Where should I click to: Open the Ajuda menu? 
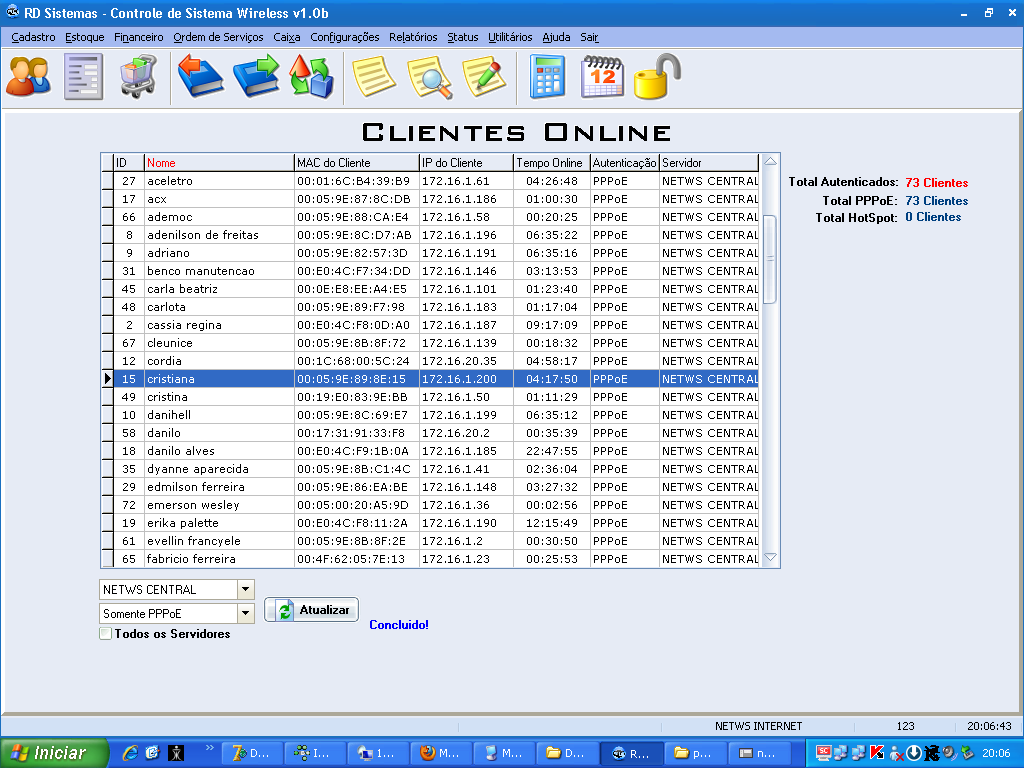(x=556, y=37)
